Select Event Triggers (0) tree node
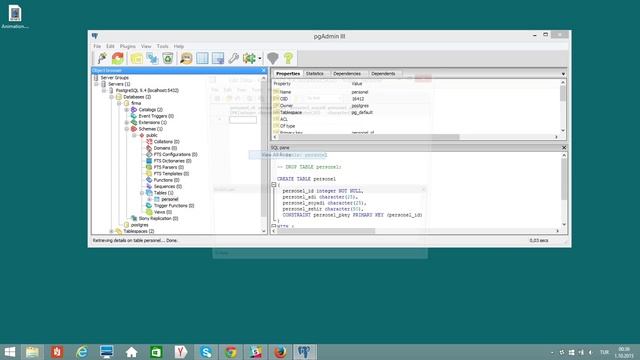The height and width of the screenshot is (360, 640). (x=156, y=116)
